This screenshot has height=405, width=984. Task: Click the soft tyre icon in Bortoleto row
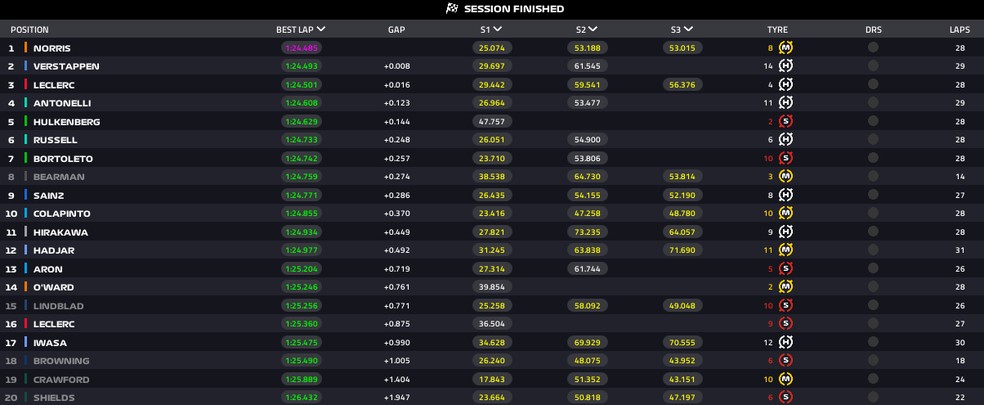(786, 158)
